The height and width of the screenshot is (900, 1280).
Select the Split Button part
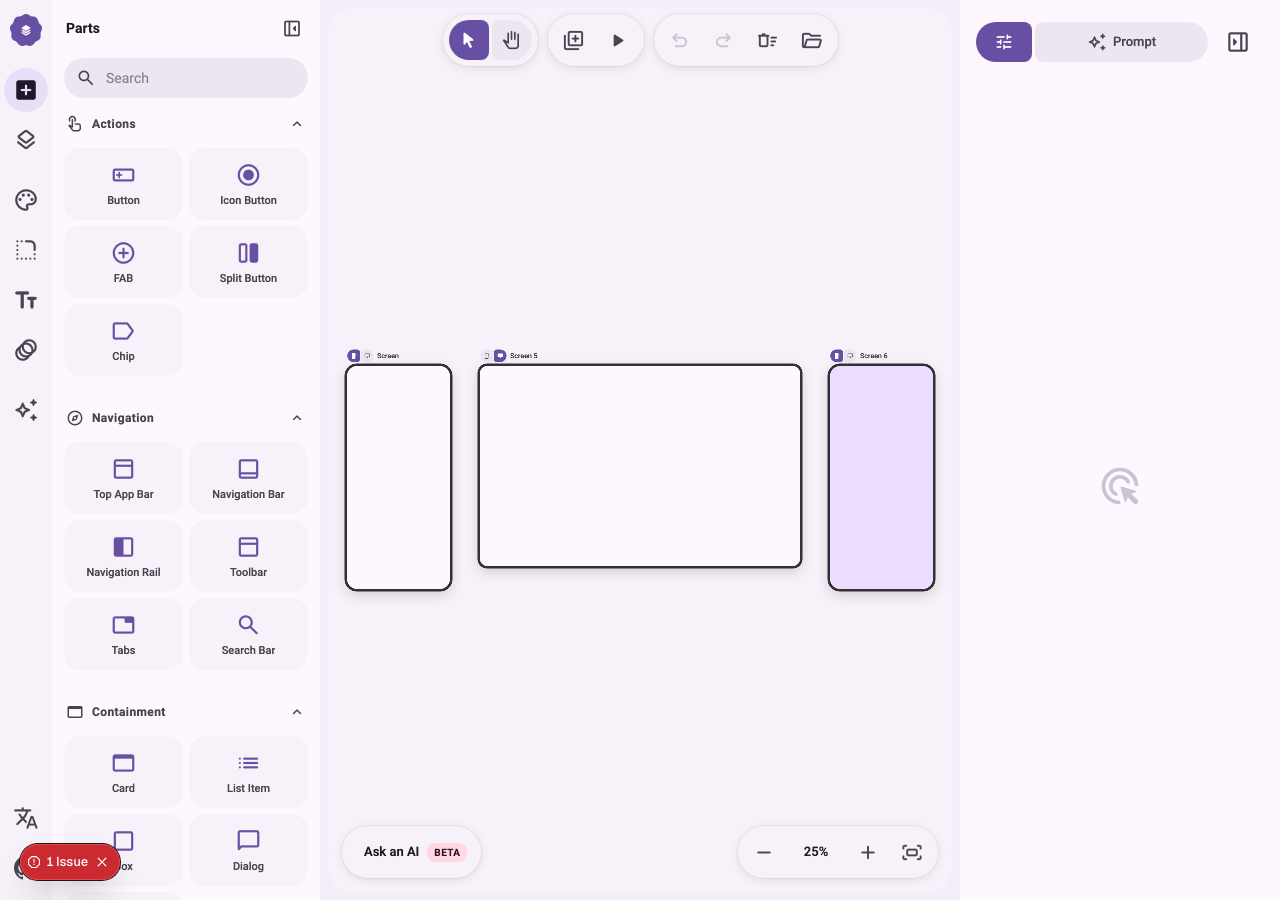(x=248, y=262)
